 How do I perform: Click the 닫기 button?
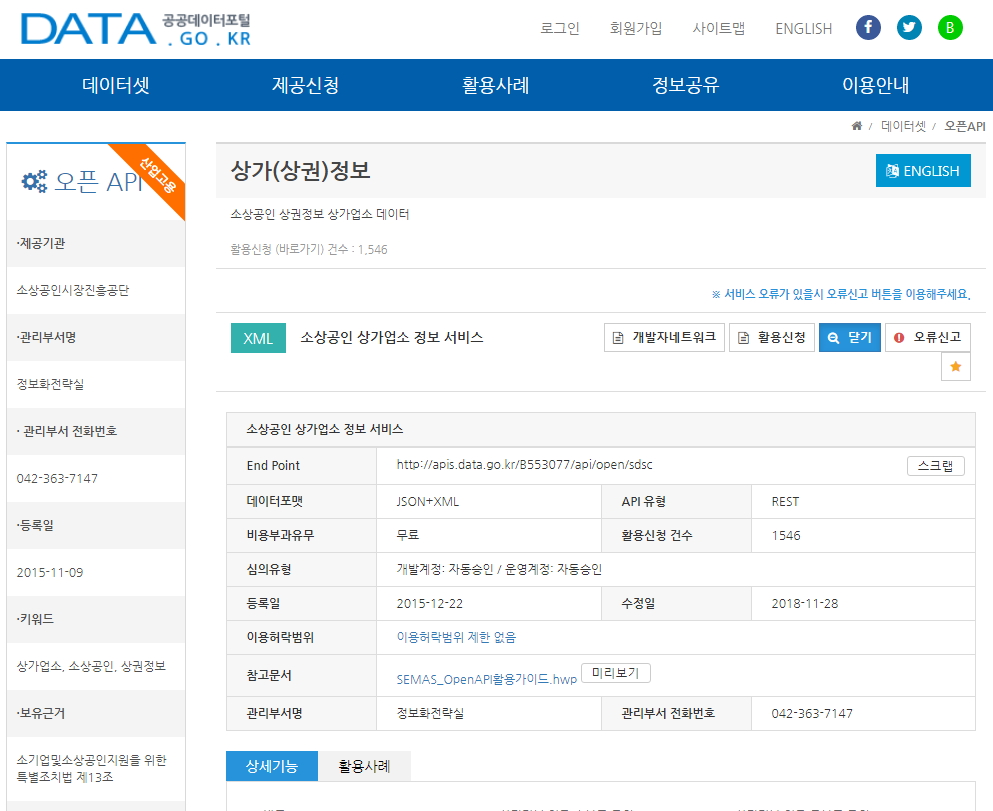pos(849,337)
